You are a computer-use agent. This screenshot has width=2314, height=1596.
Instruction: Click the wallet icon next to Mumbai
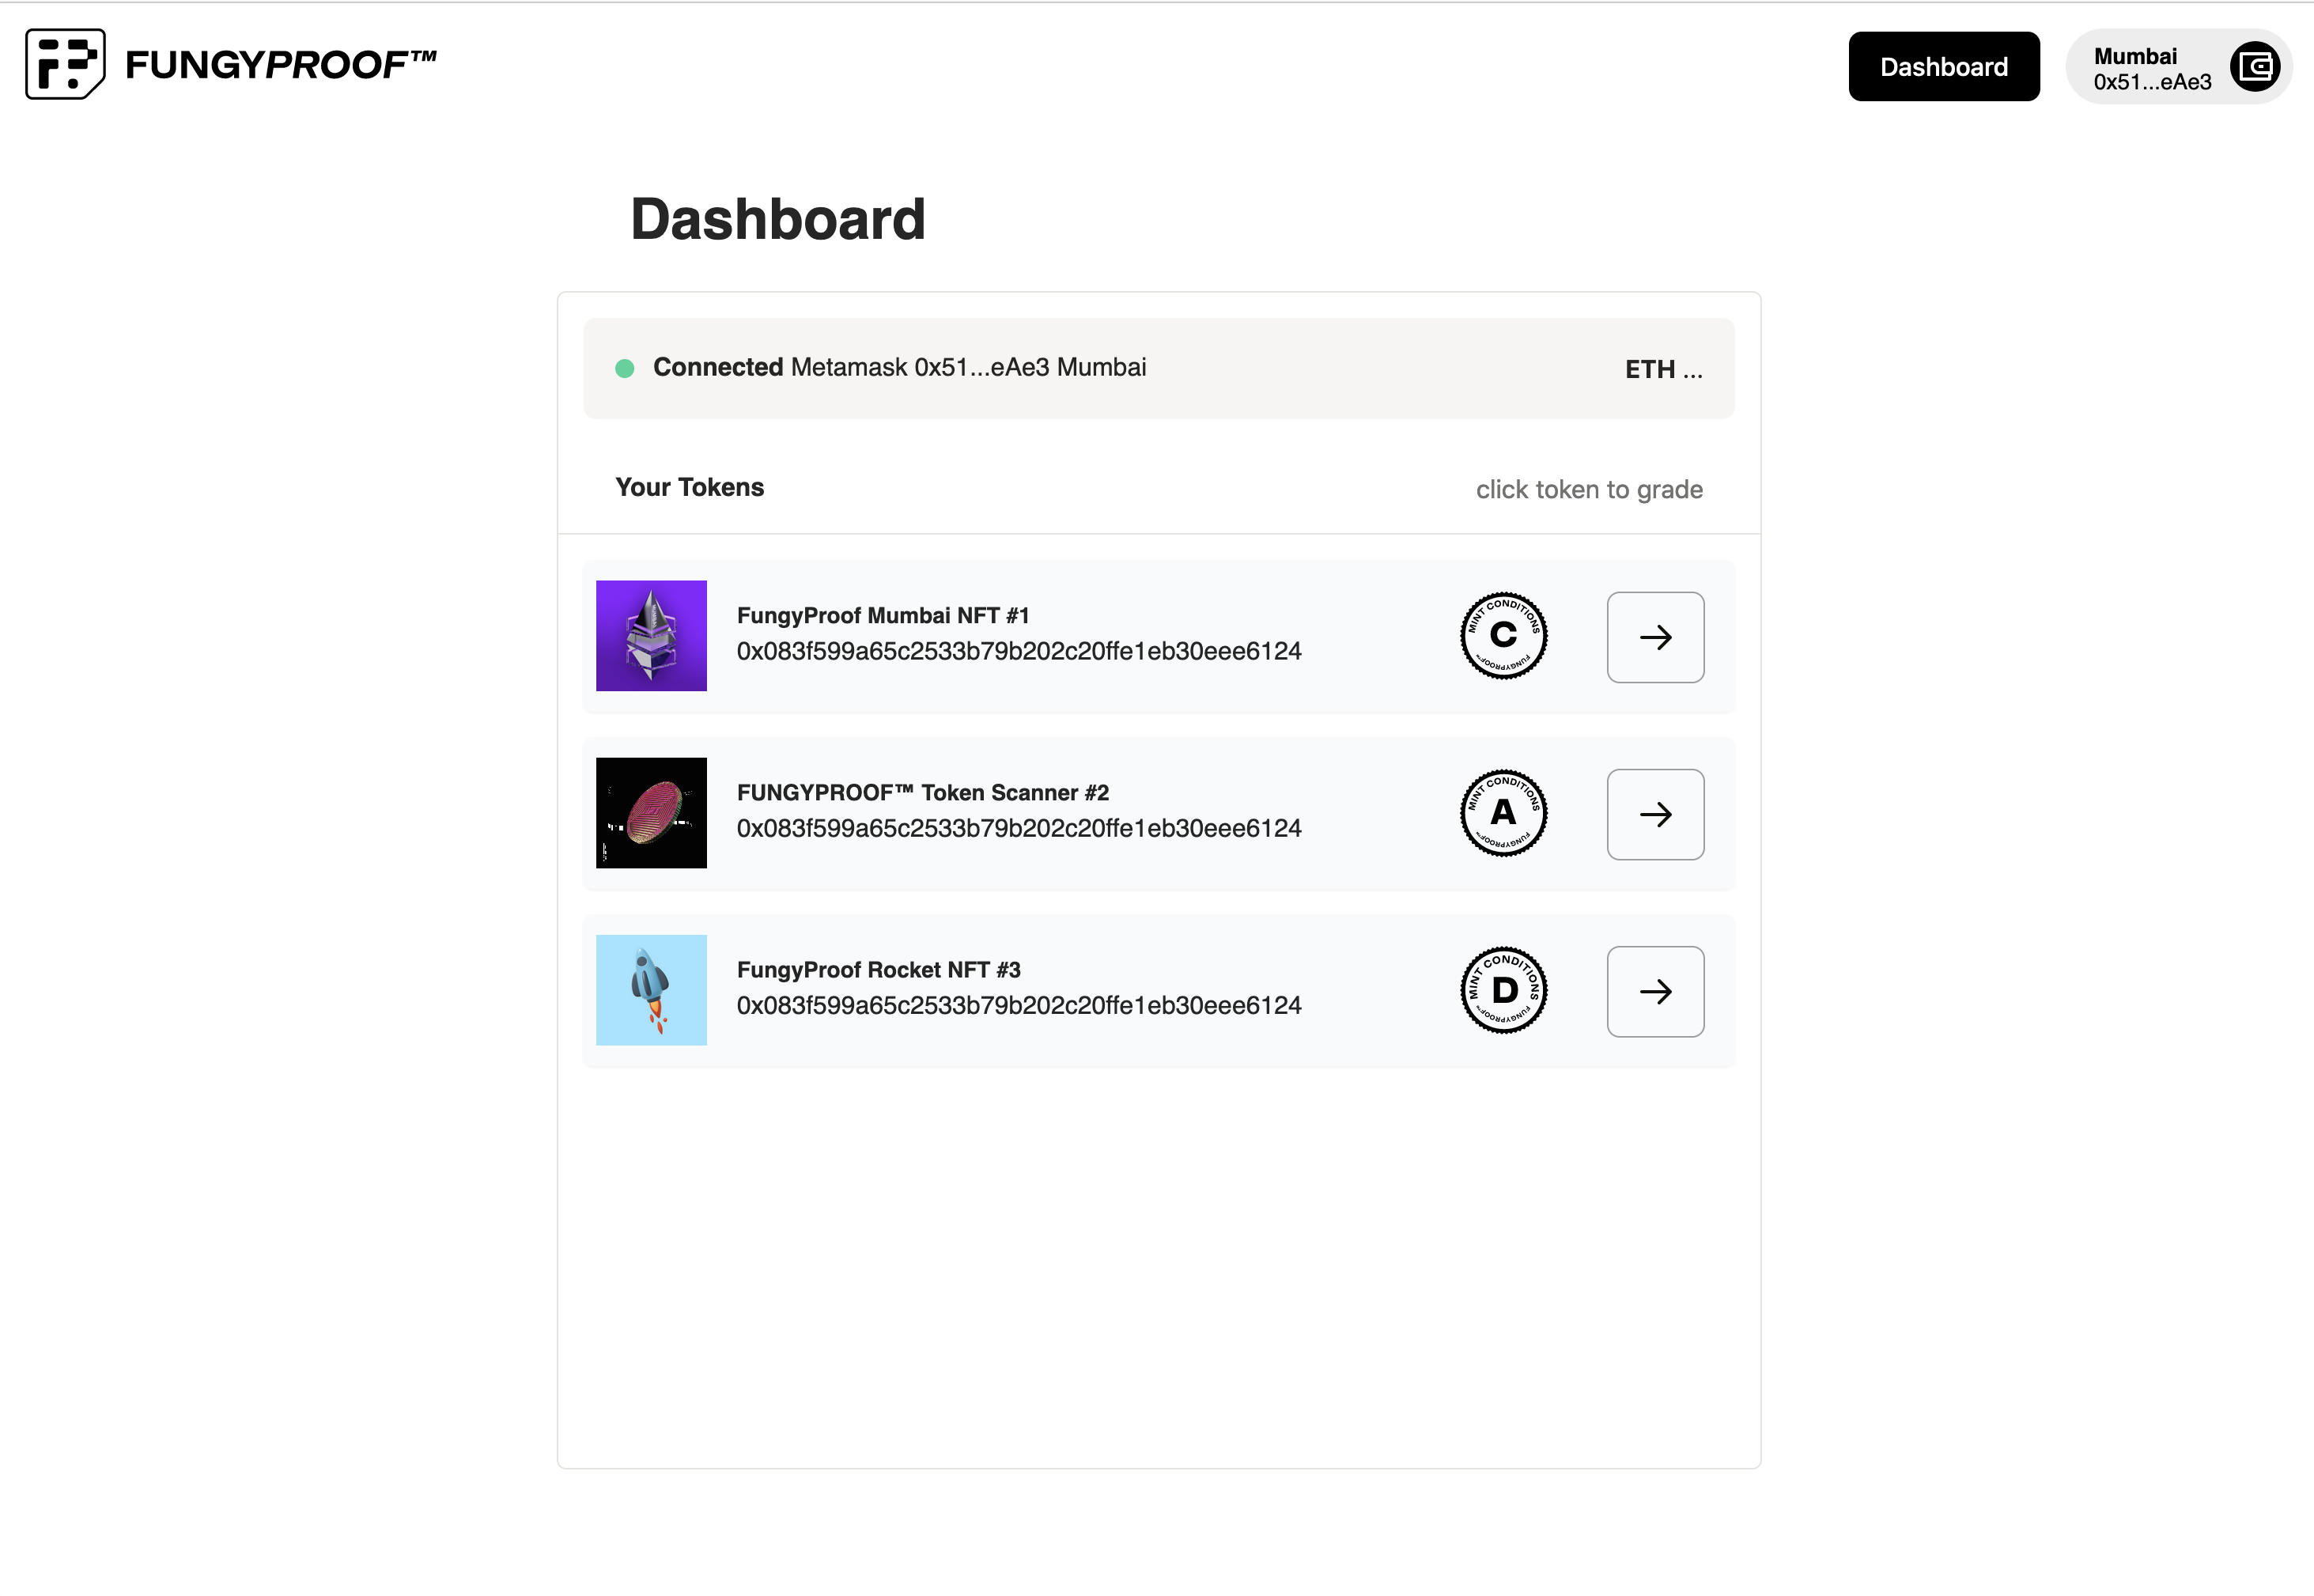pos(2255,67)
